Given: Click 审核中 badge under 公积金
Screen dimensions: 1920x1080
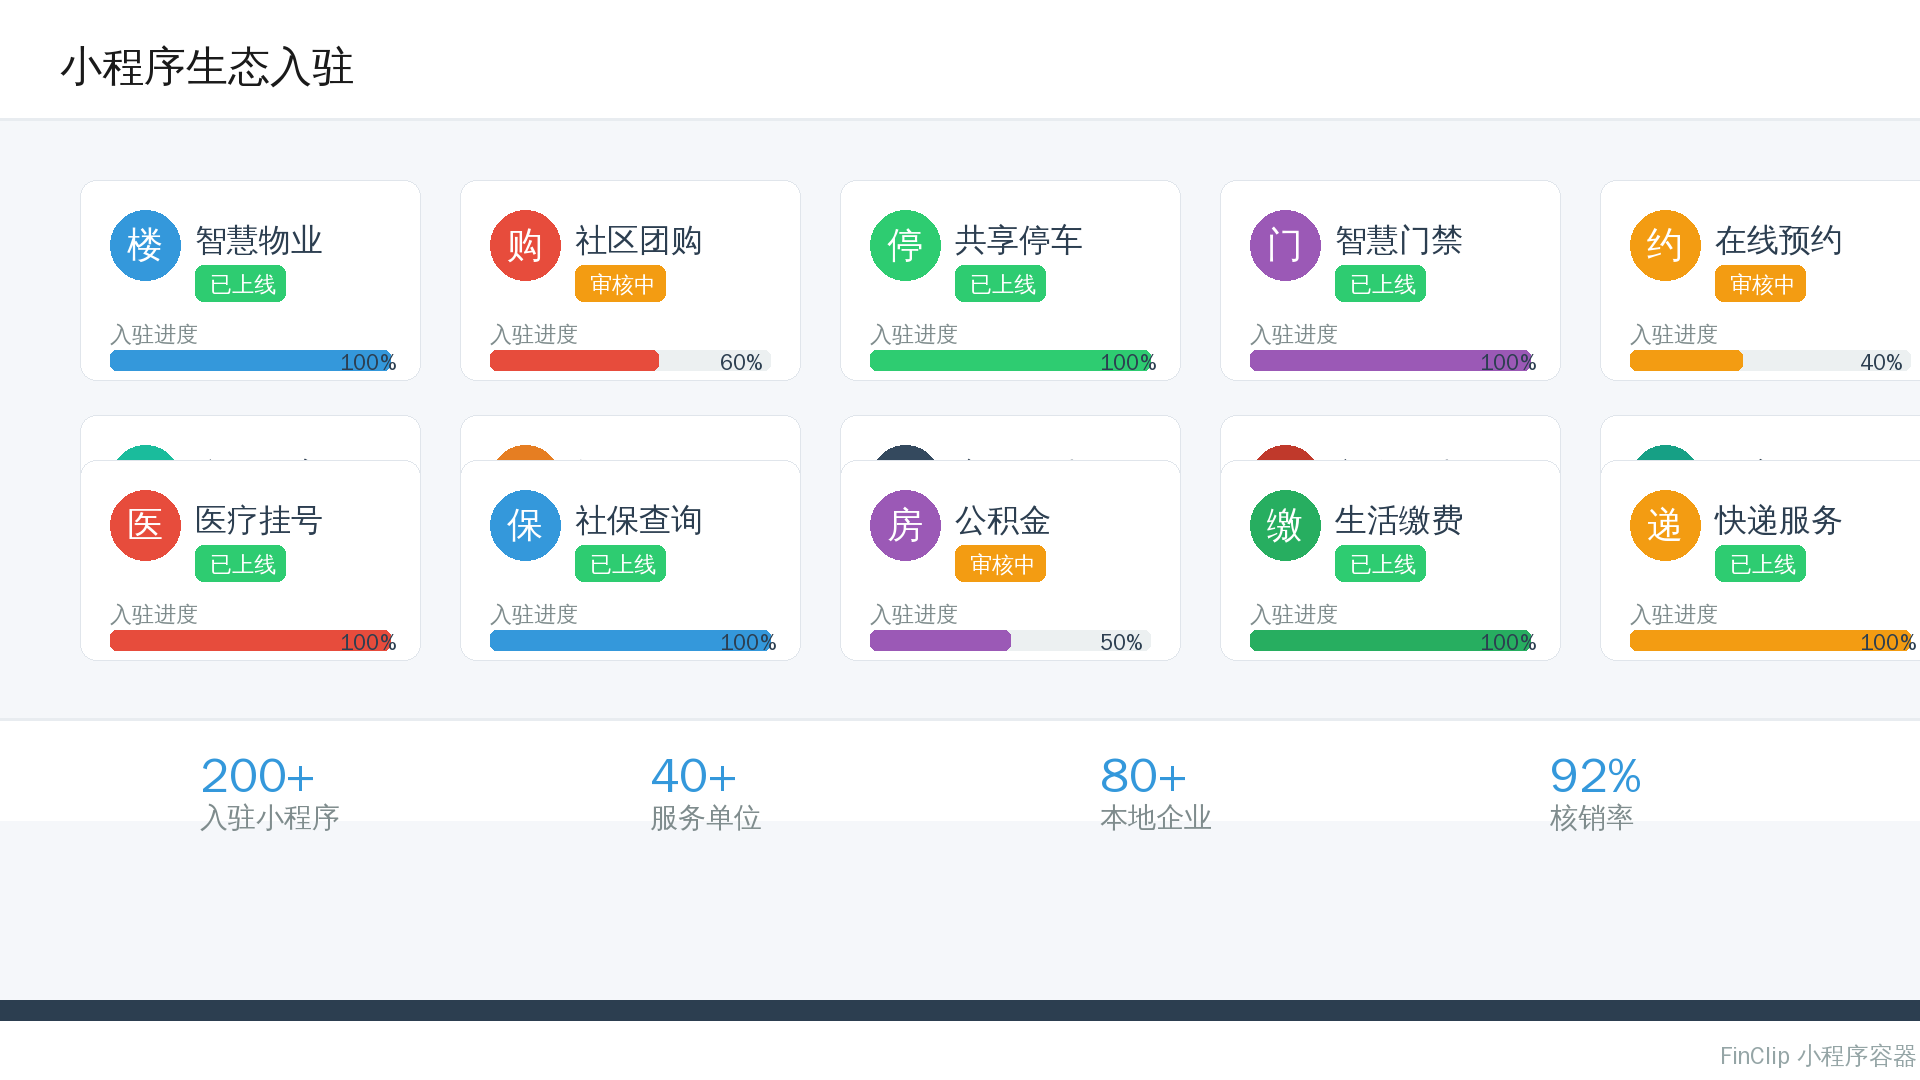Looking at the screenshot, I should (x=1000, y=564).
